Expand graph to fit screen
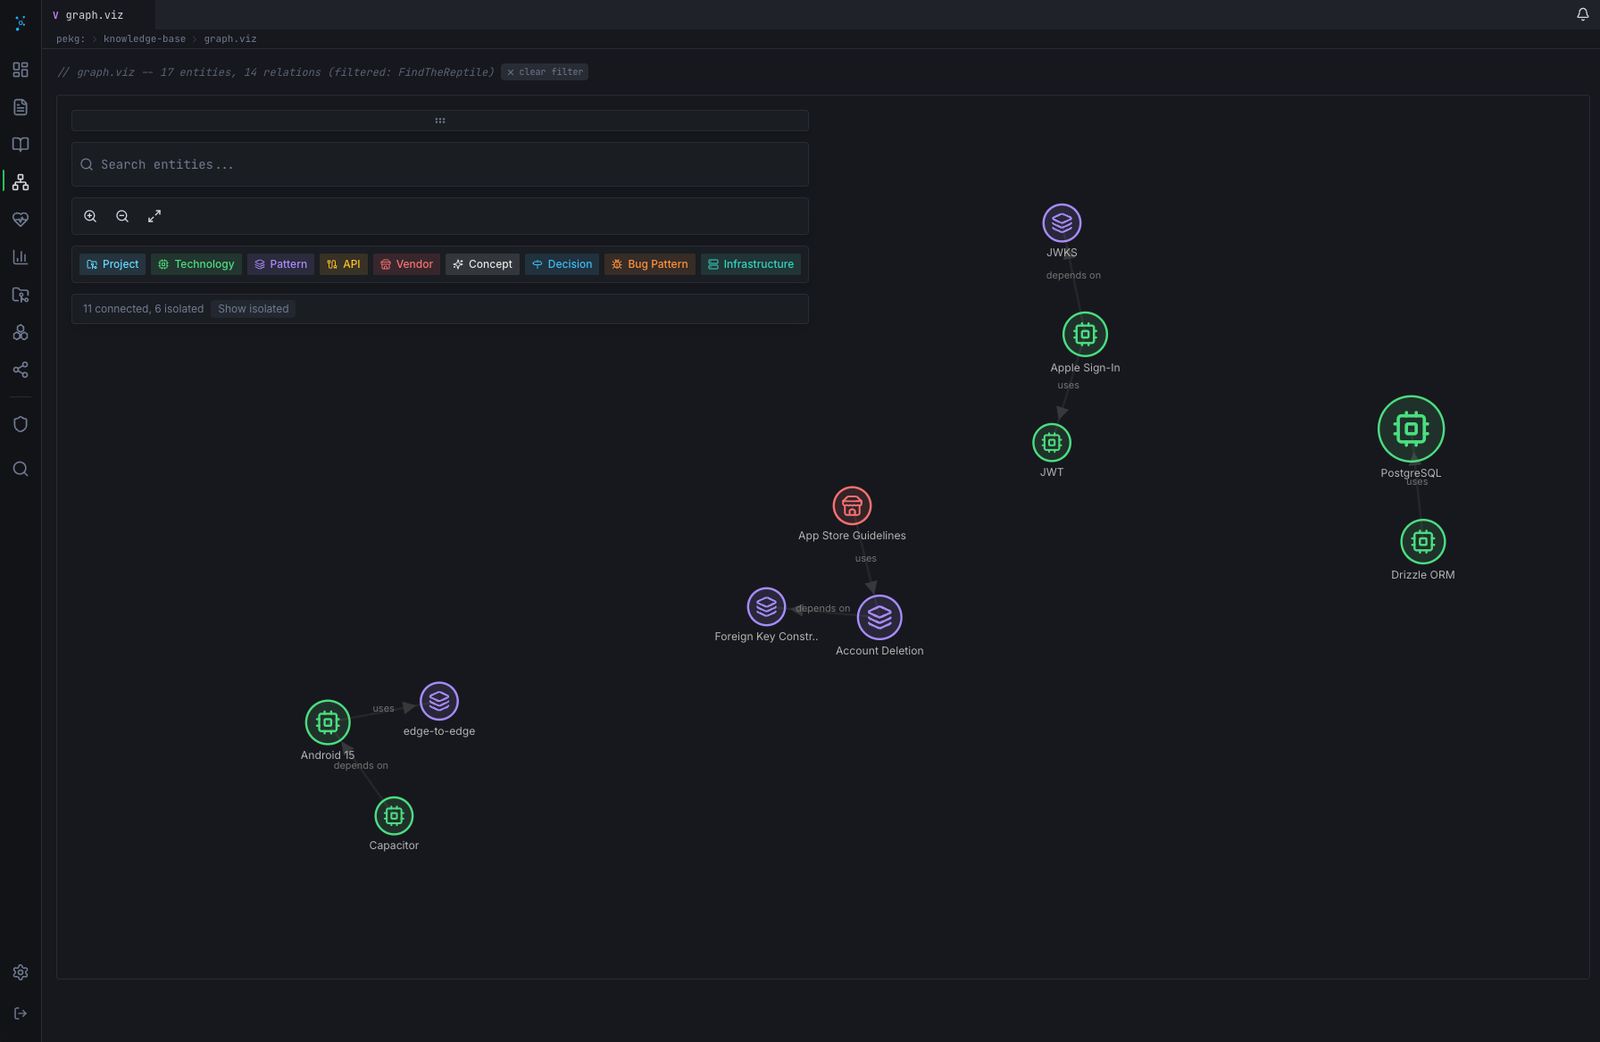Screen dimensions: 1600x1042 coord(154,216)
